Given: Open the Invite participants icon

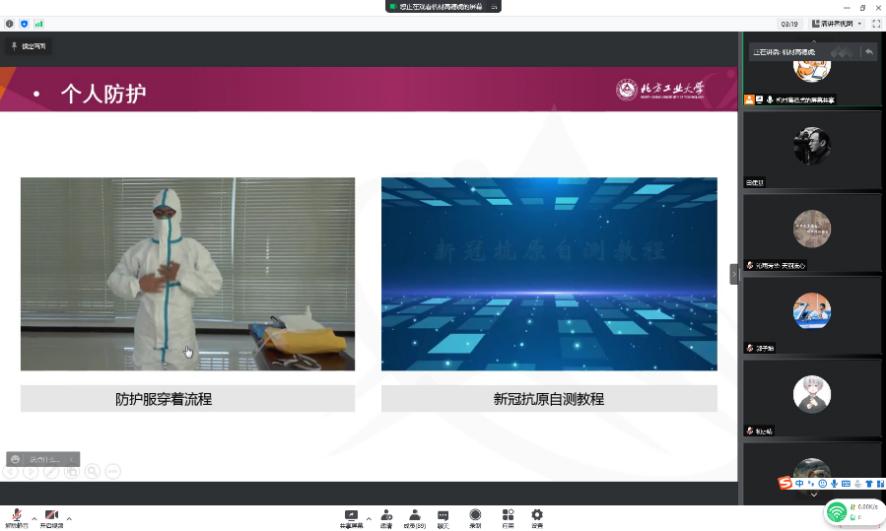Looking at the screenshot, I should pyautogui.click(x=386, y=515).
